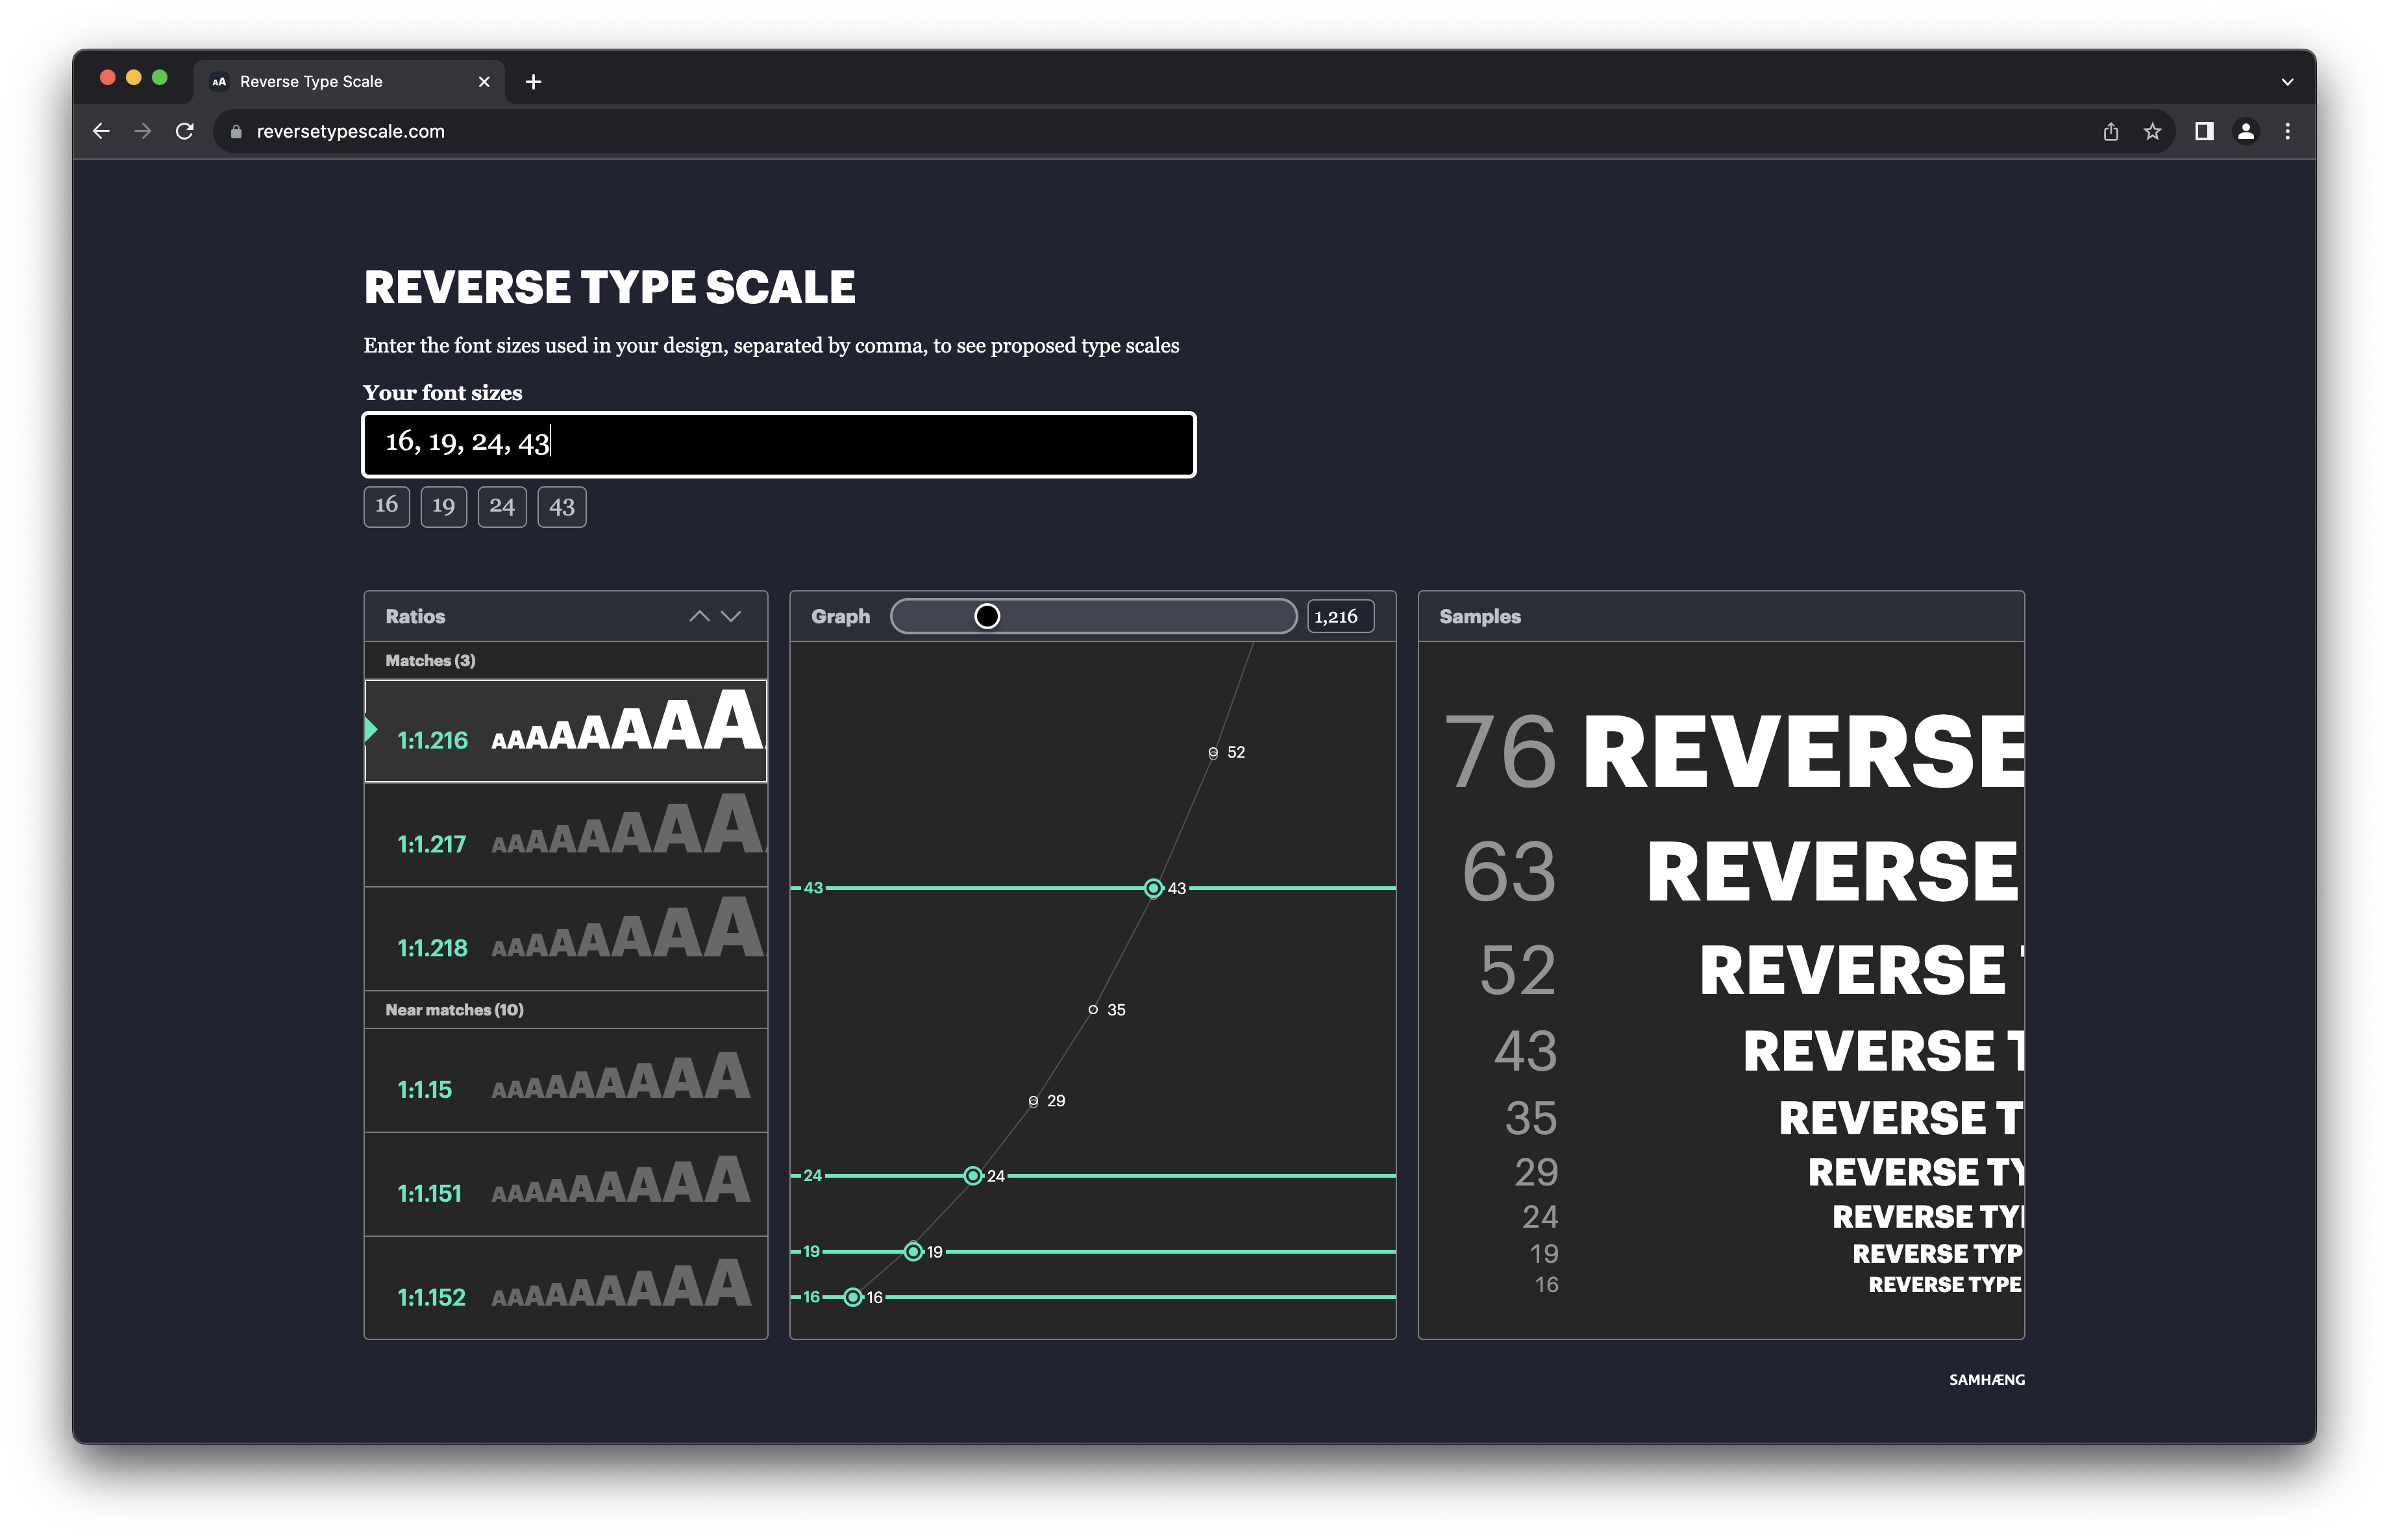
Task: Click the graph point labeled 29
Action: coord(1033,1101)
